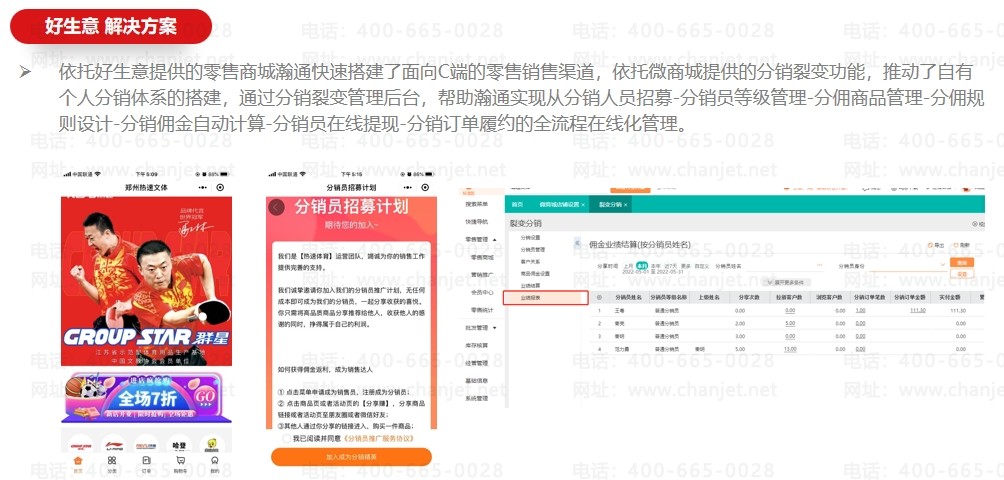Switch to the 微商城店铺设置 tab
The image size is (1004, 480).
point(559,204)
